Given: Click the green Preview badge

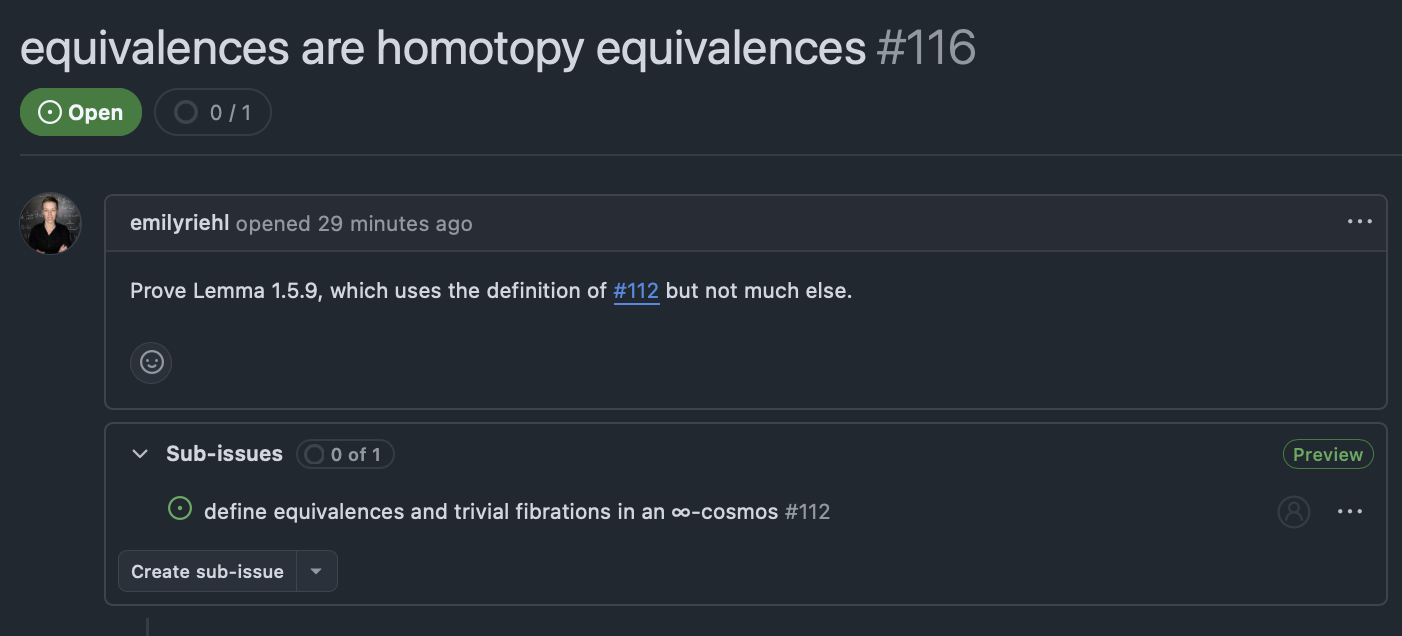Looking at the screenshot, I should click(x=1328, y=455).
